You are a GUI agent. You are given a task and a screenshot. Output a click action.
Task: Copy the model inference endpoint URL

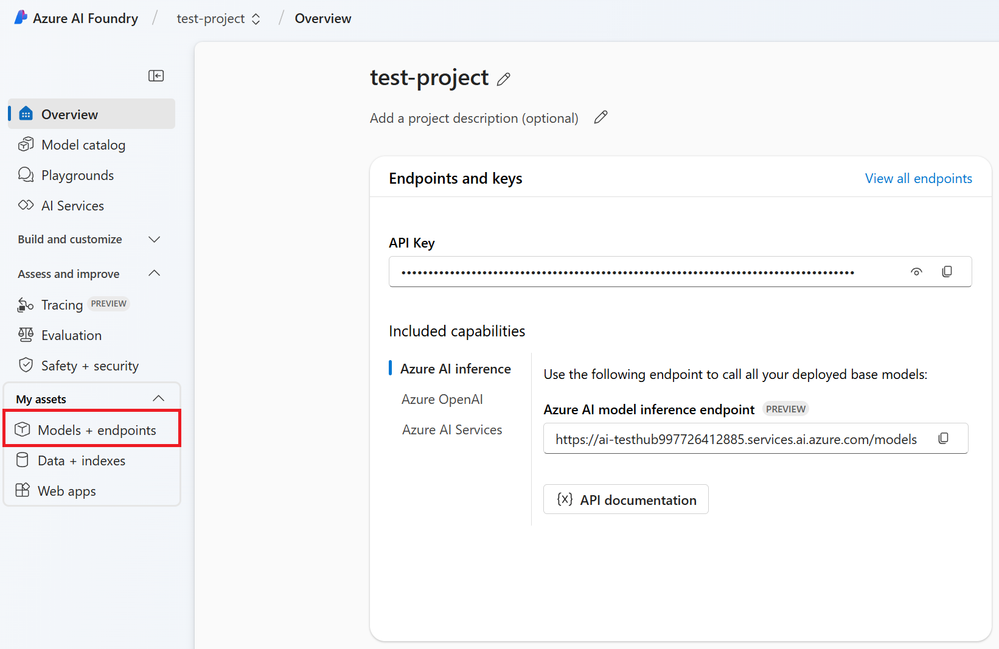coord(943,439)
